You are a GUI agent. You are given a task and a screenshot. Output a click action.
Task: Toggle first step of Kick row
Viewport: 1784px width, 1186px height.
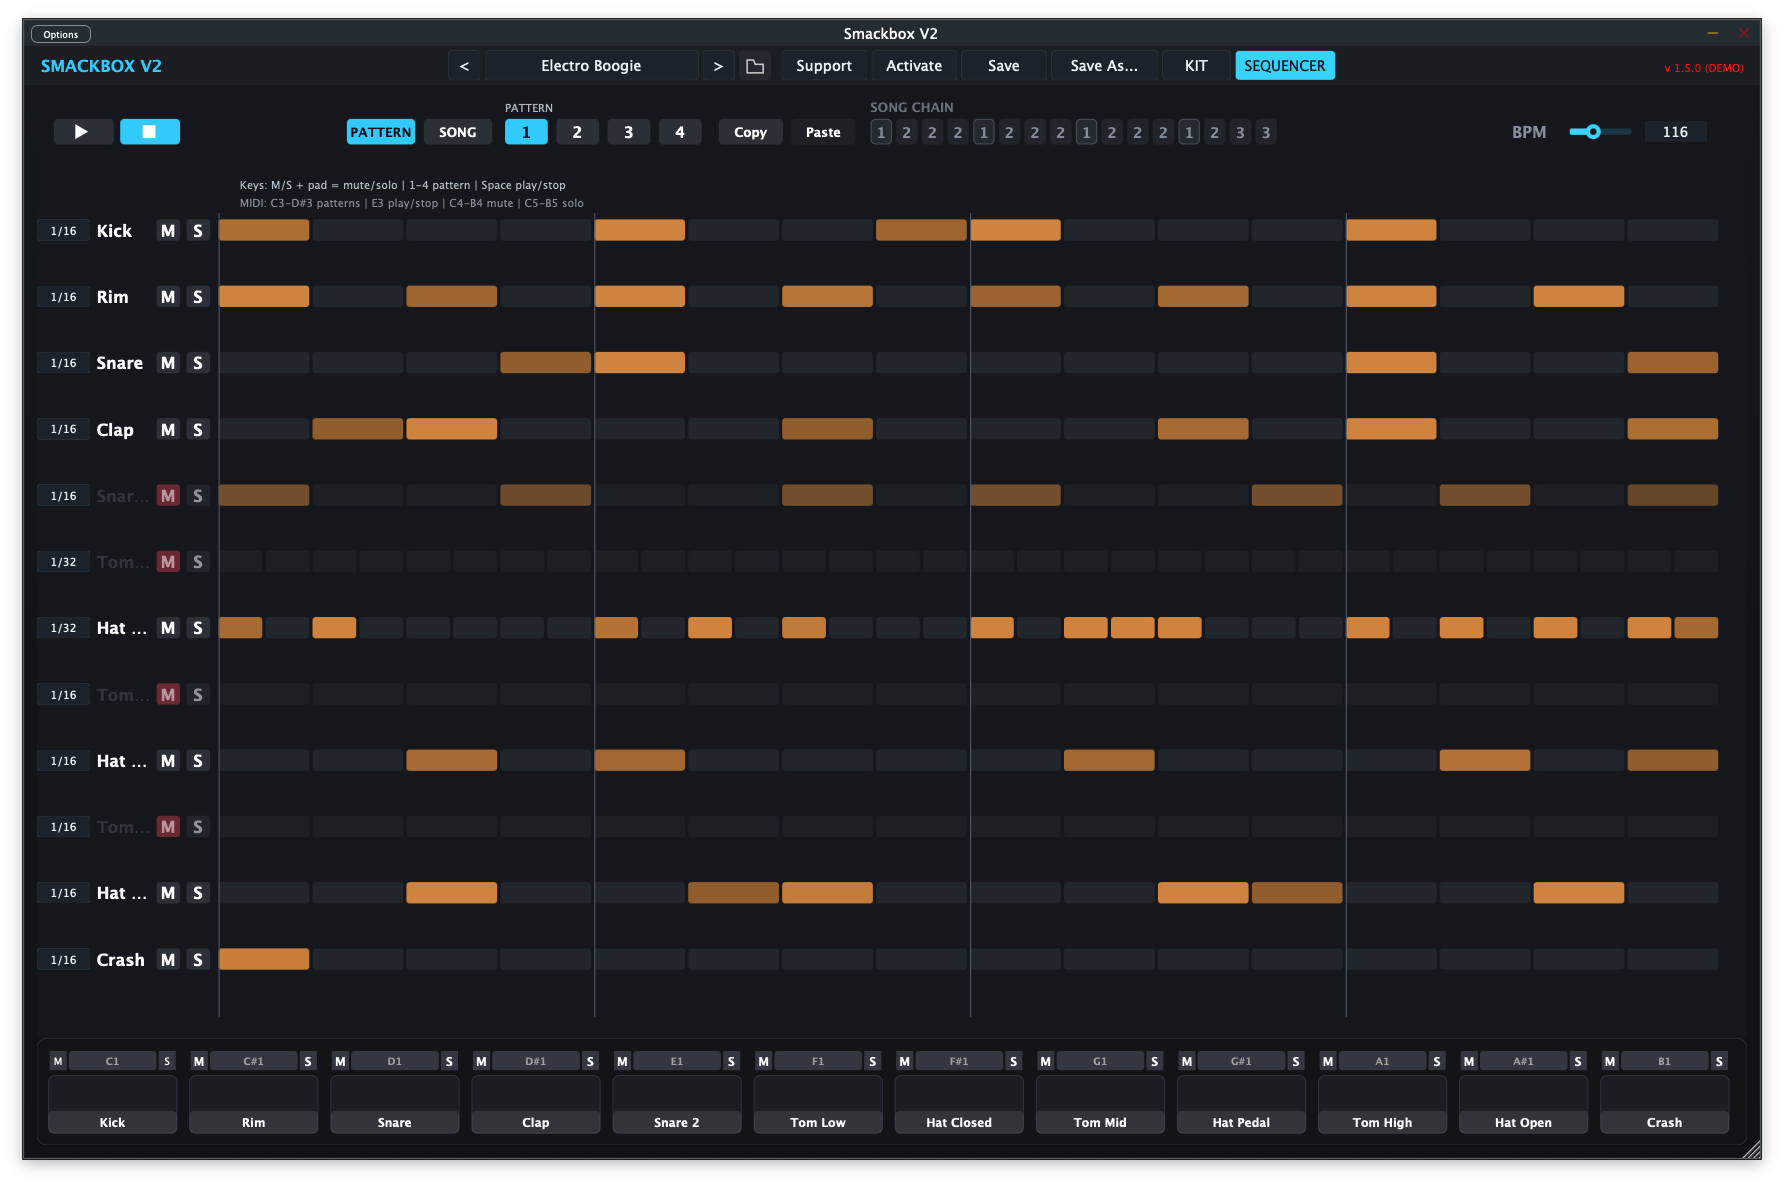pos(264,230)
